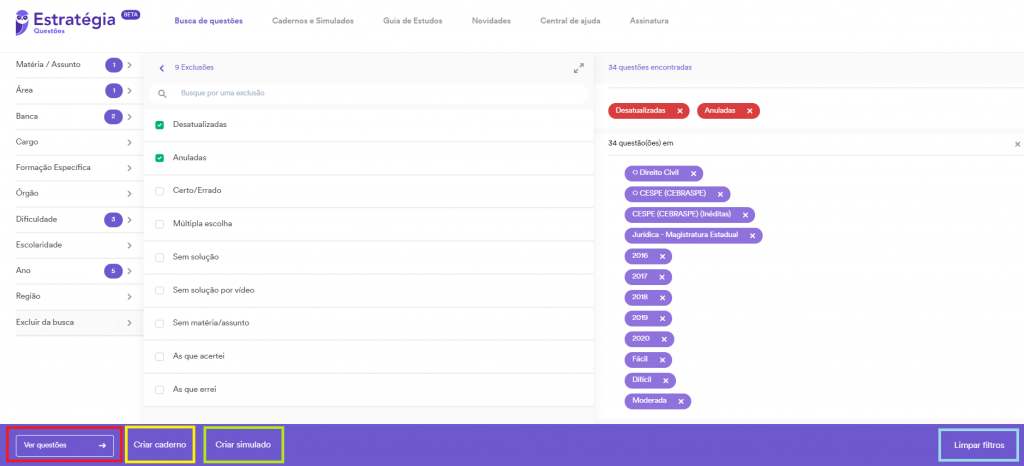Click the Limpar filtros button
1024x466 pixels.
(978, 446)
